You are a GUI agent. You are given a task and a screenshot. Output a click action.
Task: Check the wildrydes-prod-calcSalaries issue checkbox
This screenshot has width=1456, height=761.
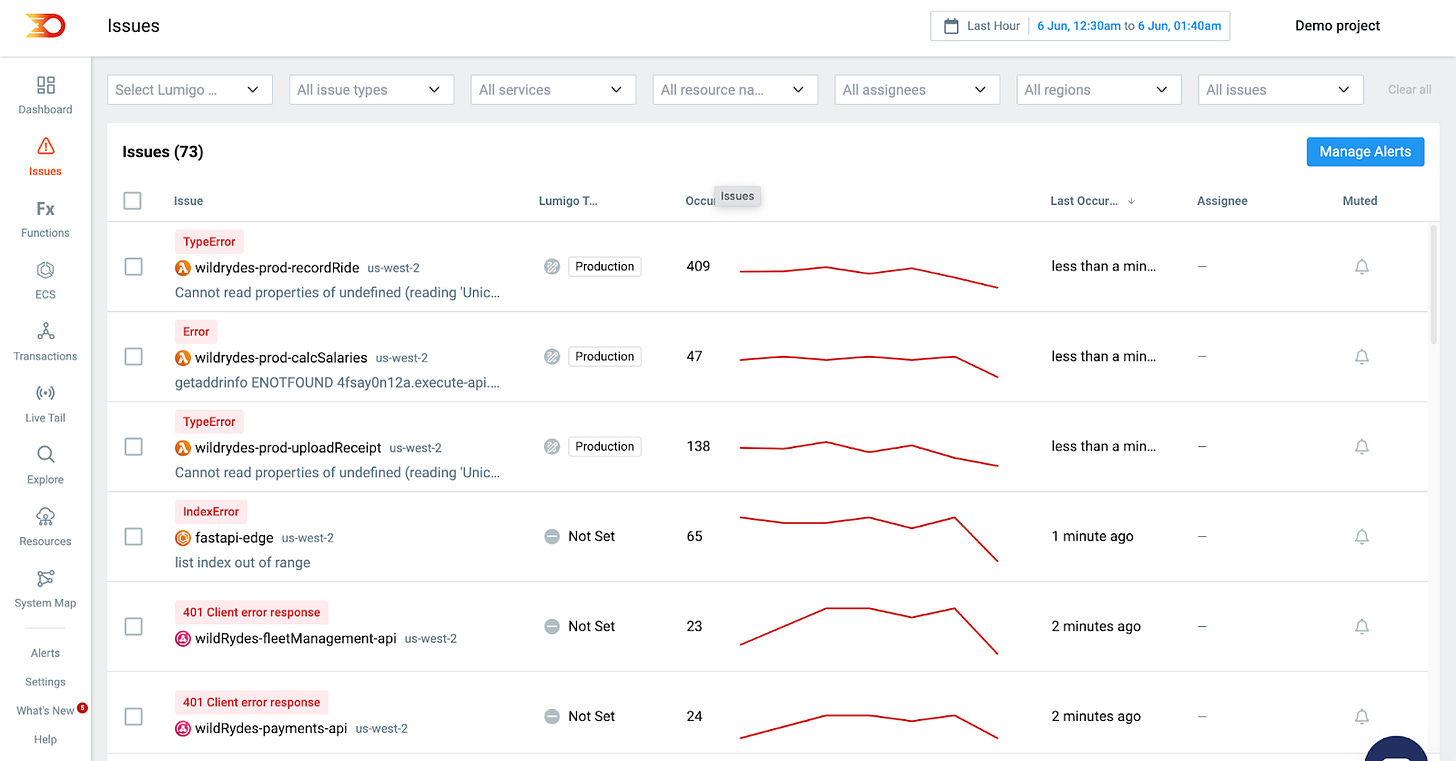pos(133,357)
